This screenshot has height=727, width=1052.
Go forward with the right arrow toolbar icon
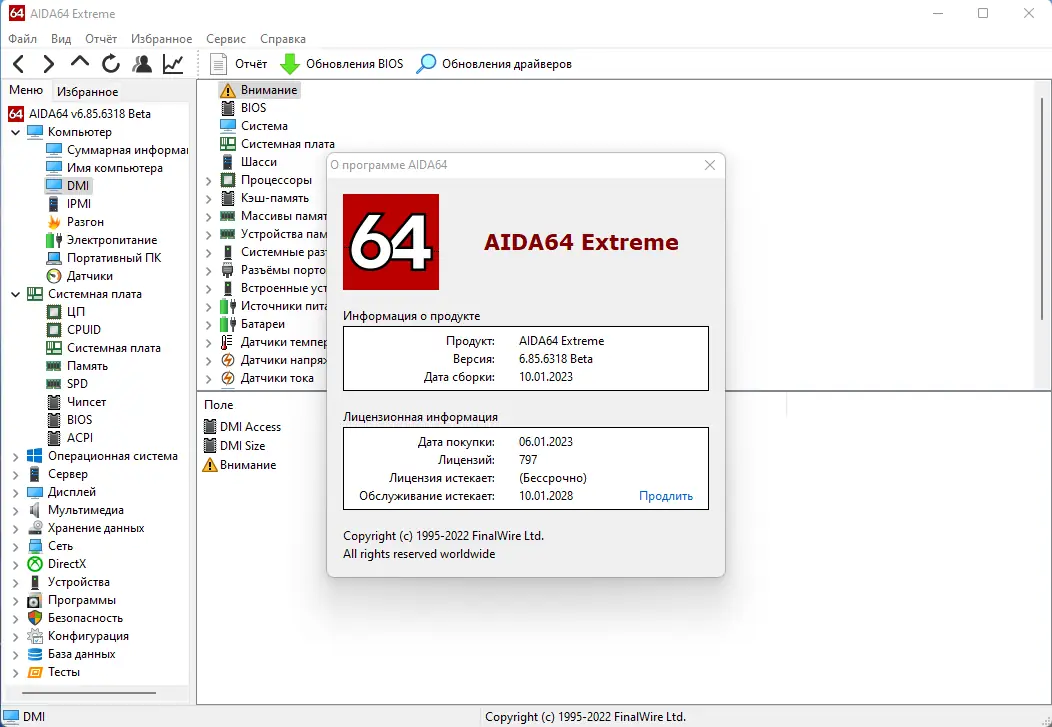(x=48, y=64)
